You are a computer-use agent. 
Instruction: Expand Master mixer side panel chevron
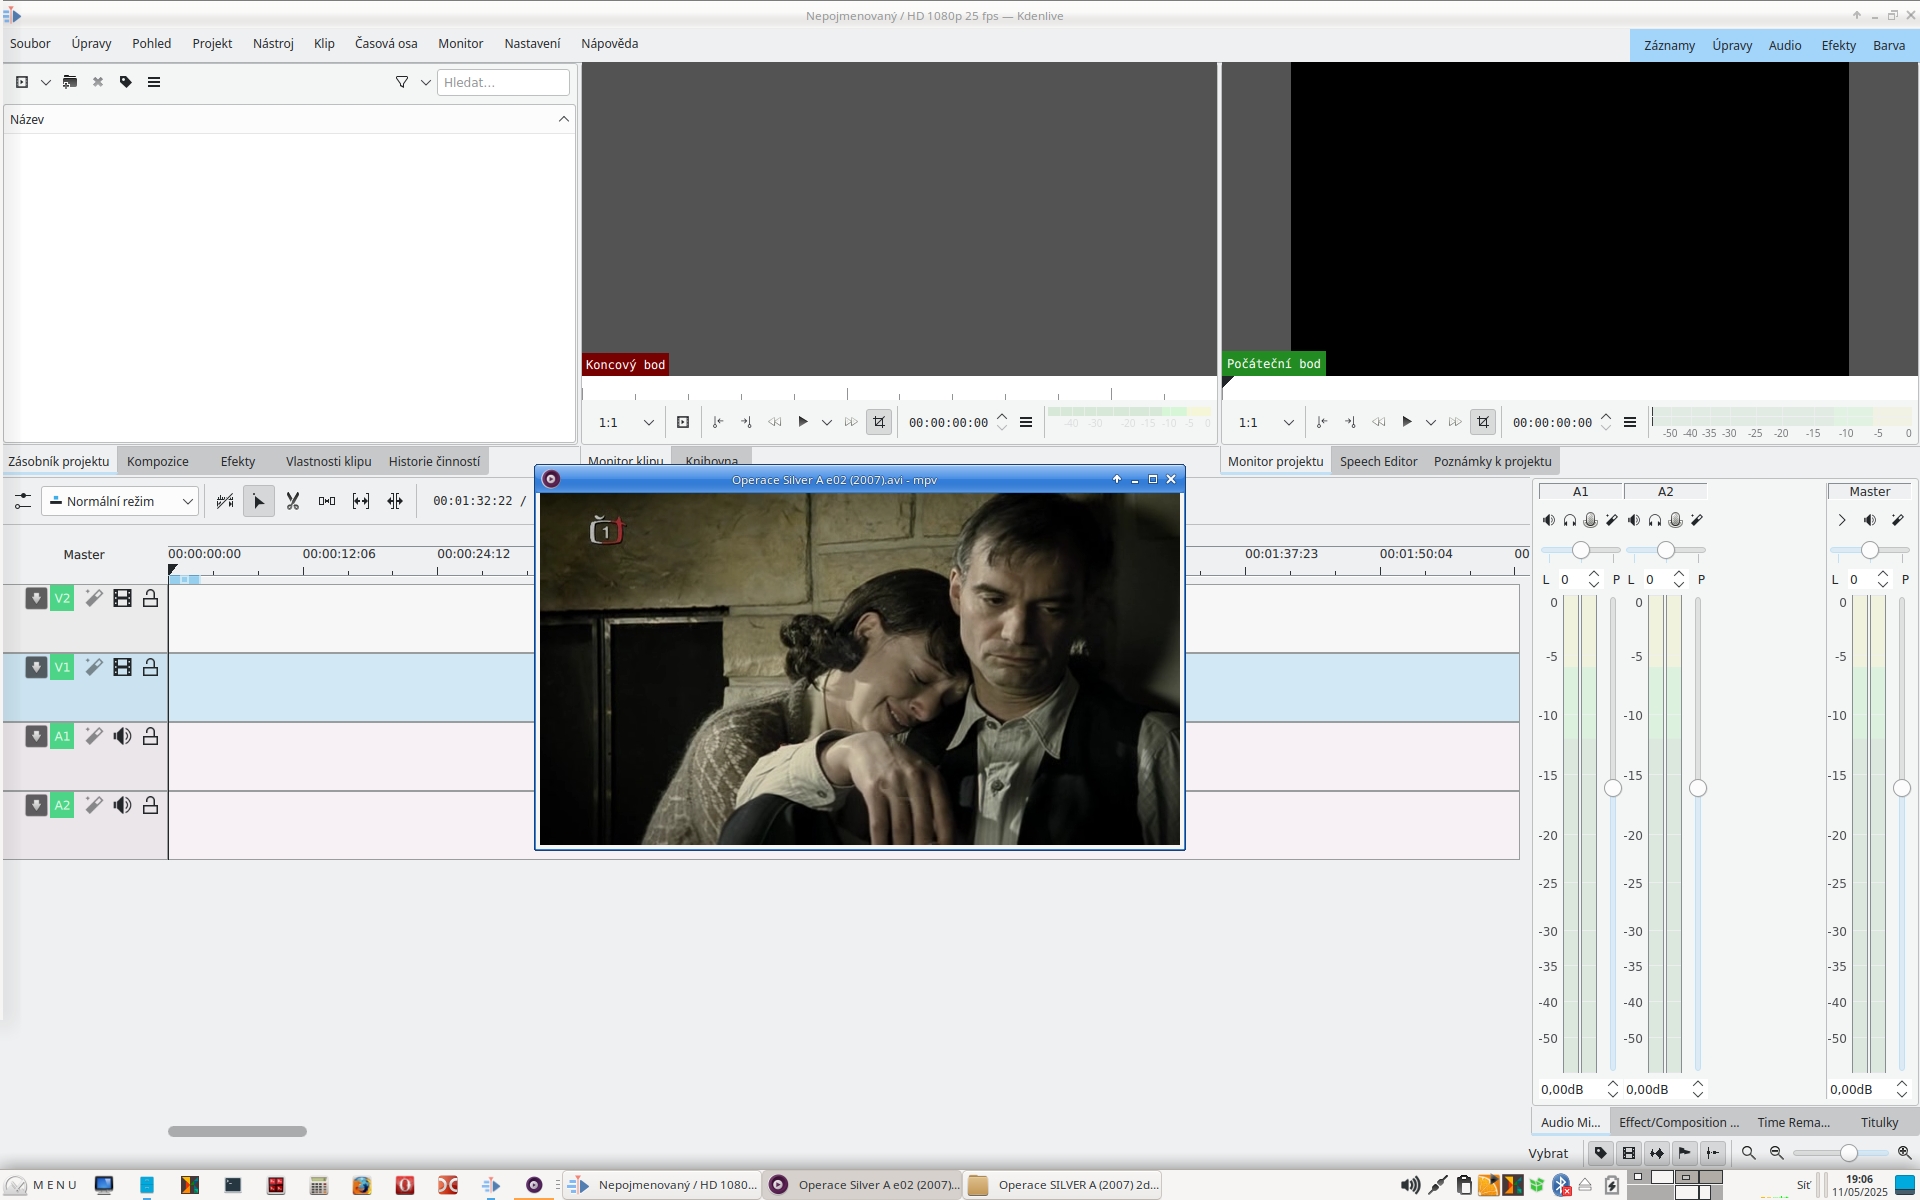(1842, 520)
